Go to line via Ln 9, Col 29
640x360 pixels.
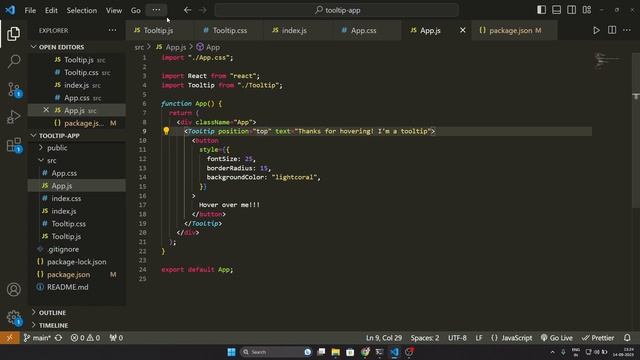coord(384,338)
